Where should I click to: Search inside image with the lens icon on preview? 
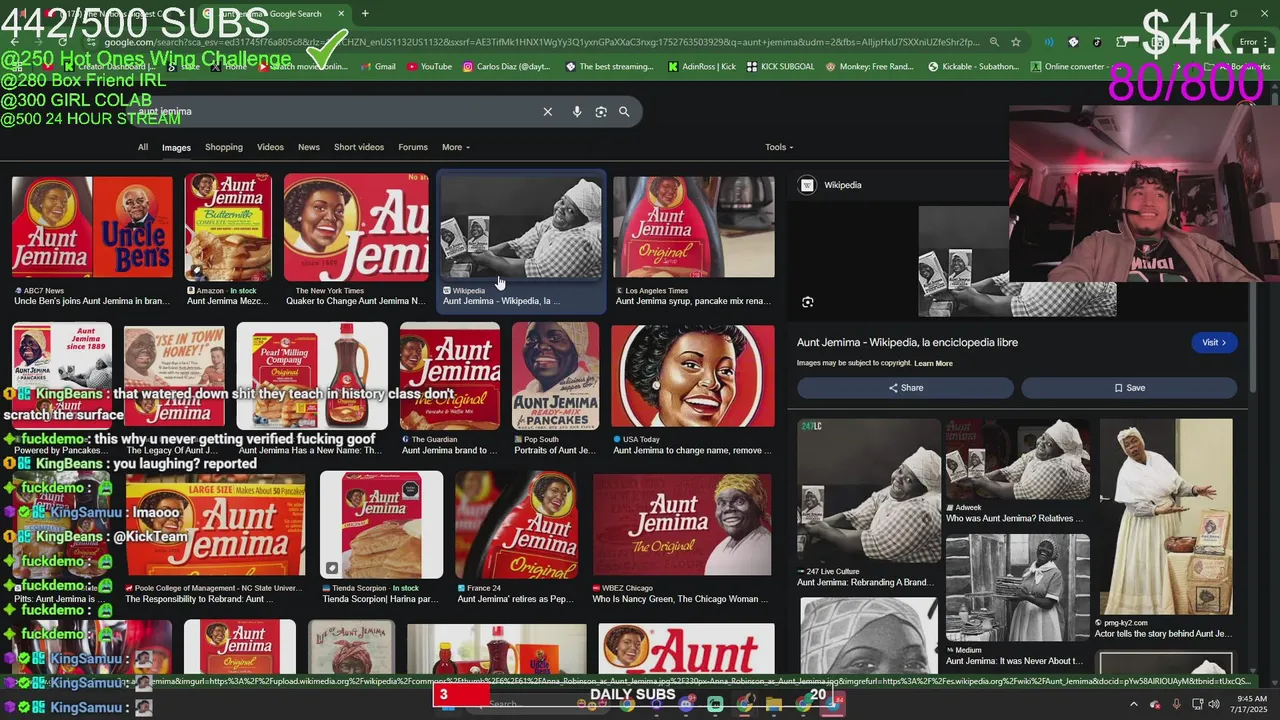click(808, 302)
